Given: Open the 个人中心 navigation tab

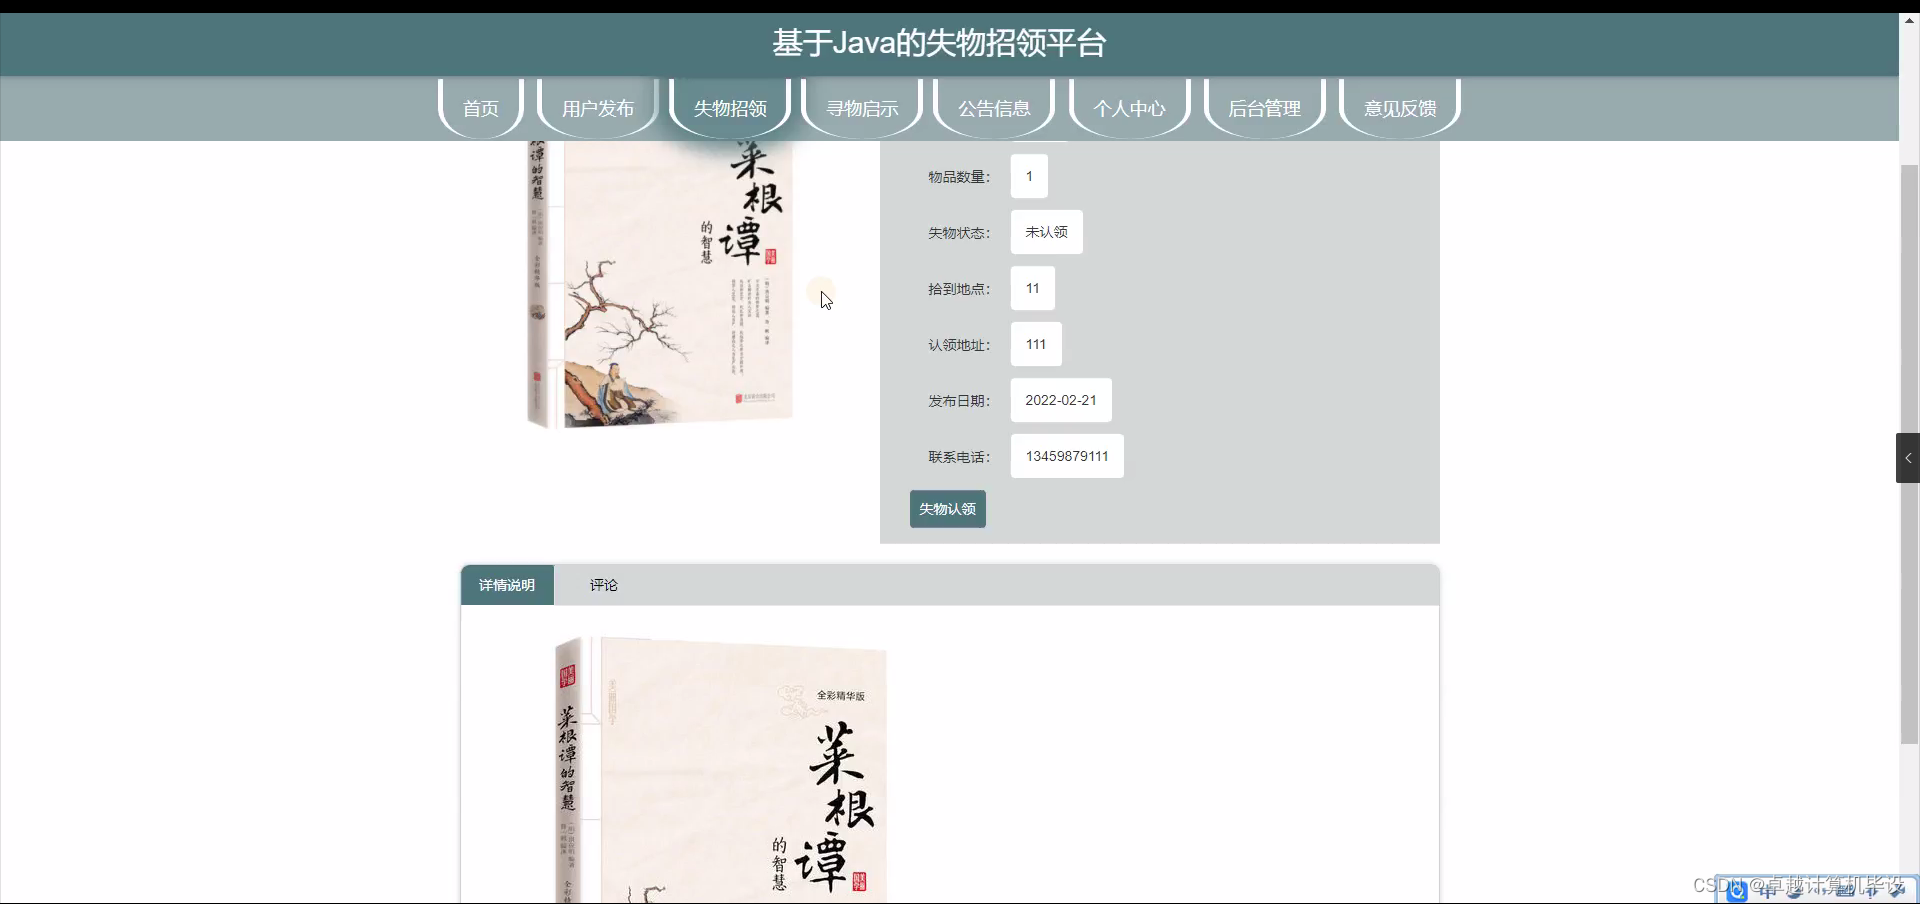Looking at the screenshot, I should tap(1129, 108).
